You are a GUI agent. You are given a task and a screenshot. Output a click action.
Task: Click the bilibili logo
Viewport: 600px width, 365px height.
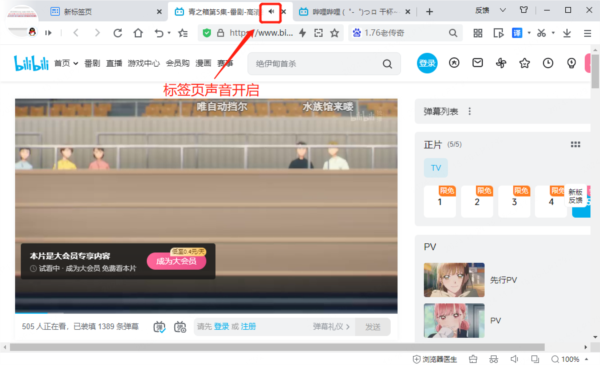[x=31, y=63]
